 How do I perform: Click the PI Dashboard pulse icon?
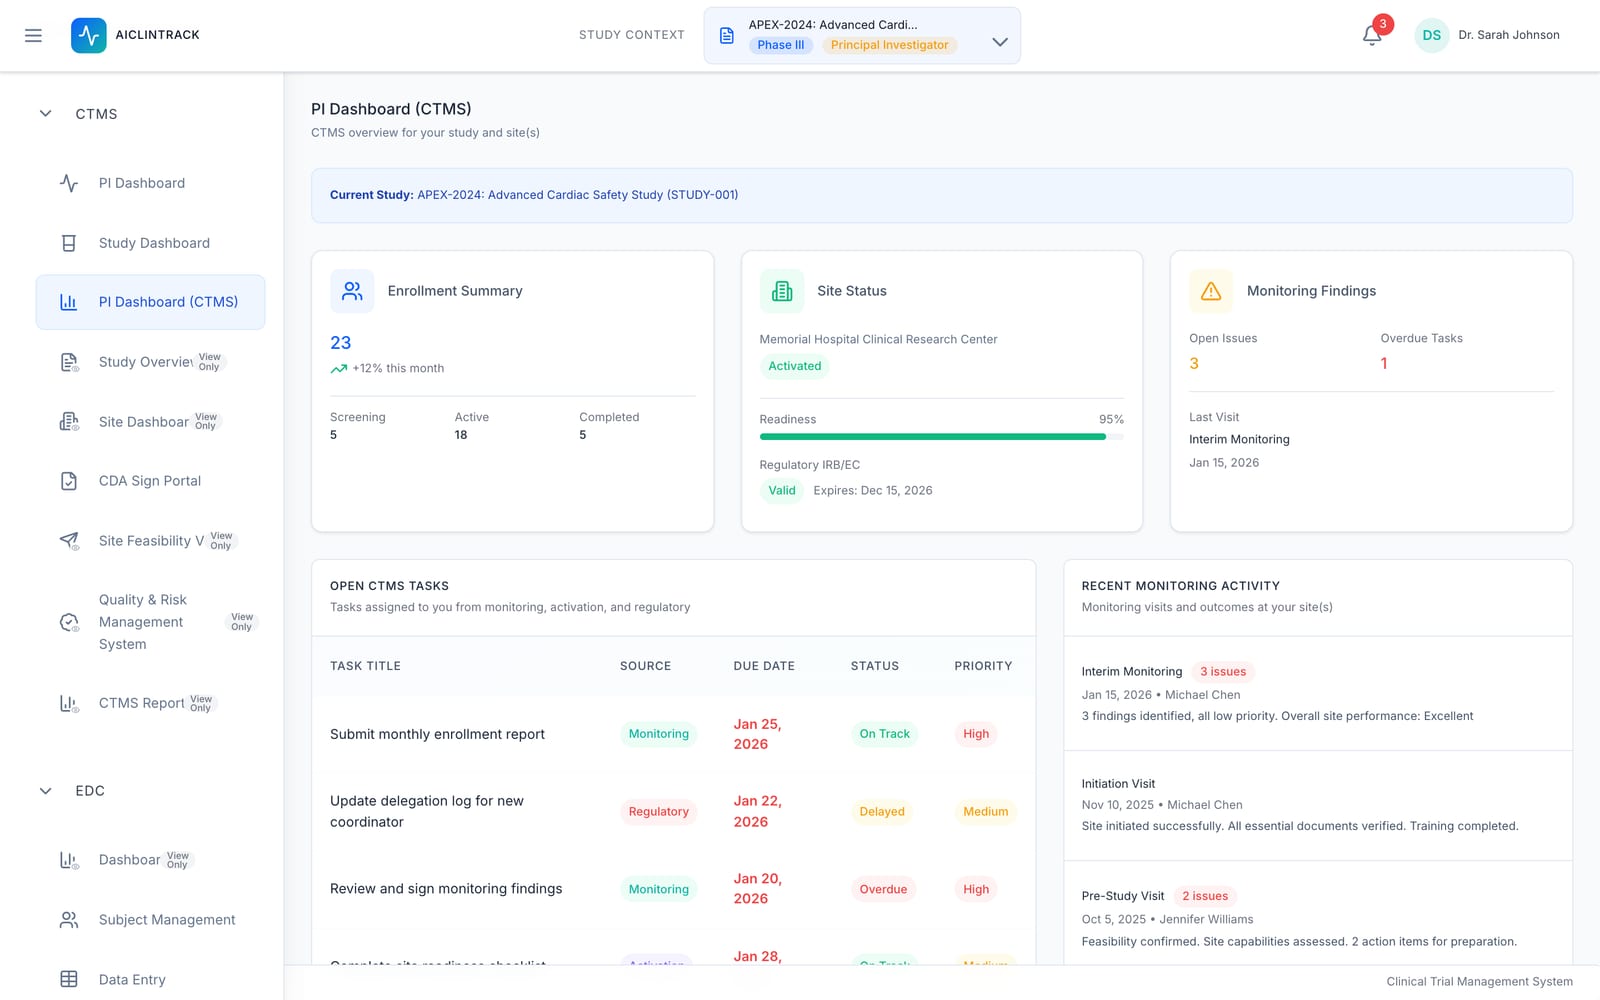(x=69, y=183)
